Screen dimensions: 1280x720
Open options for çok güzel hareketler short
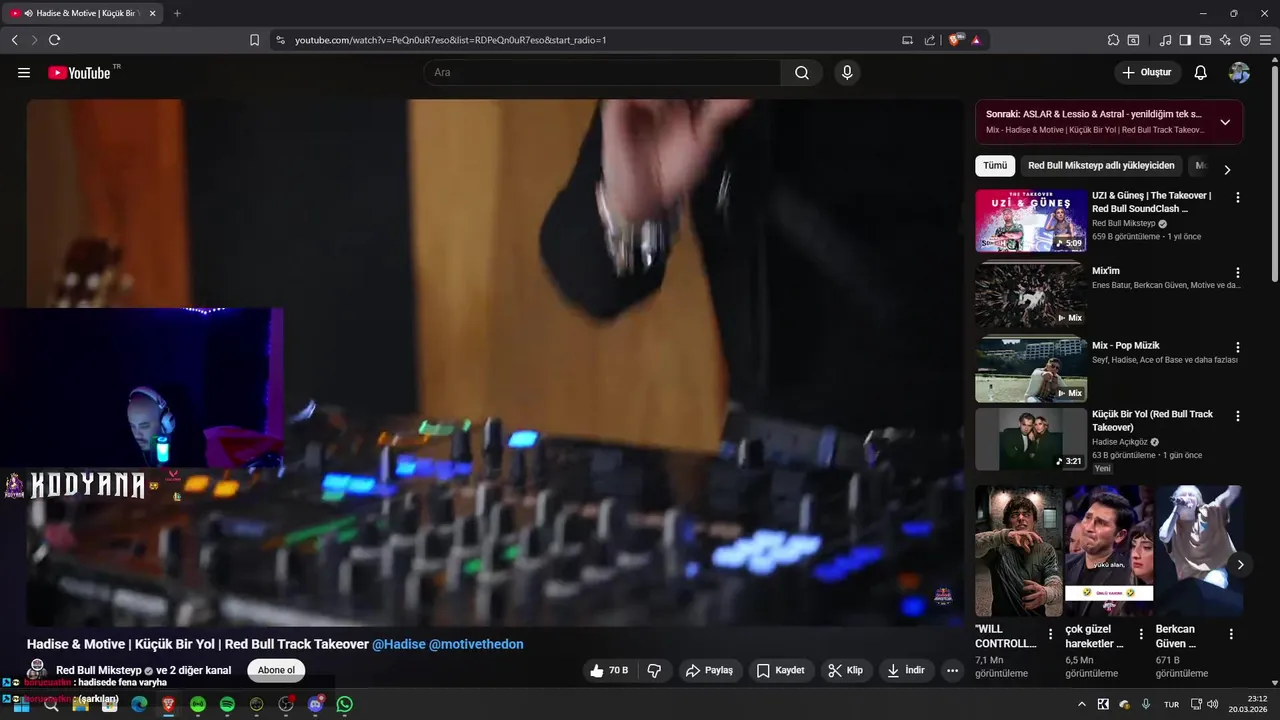(1141, 634)
